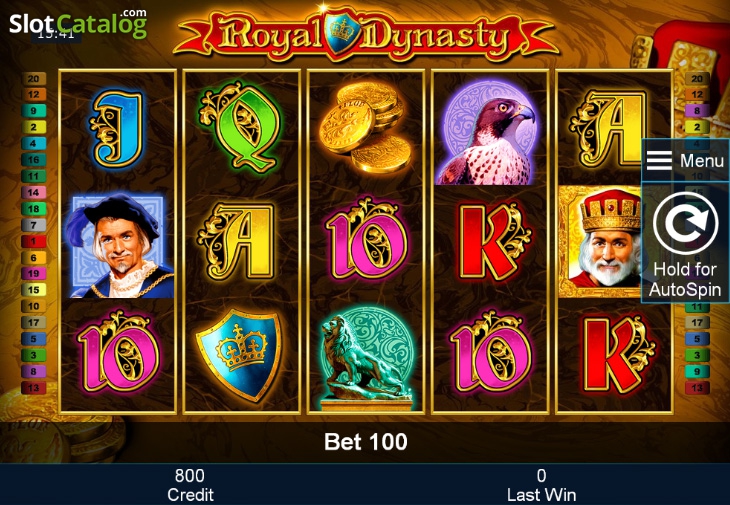Select the crowned king portrait symbol
The width and height of the screenshot is (730, 505).
(x=601, y=241)
